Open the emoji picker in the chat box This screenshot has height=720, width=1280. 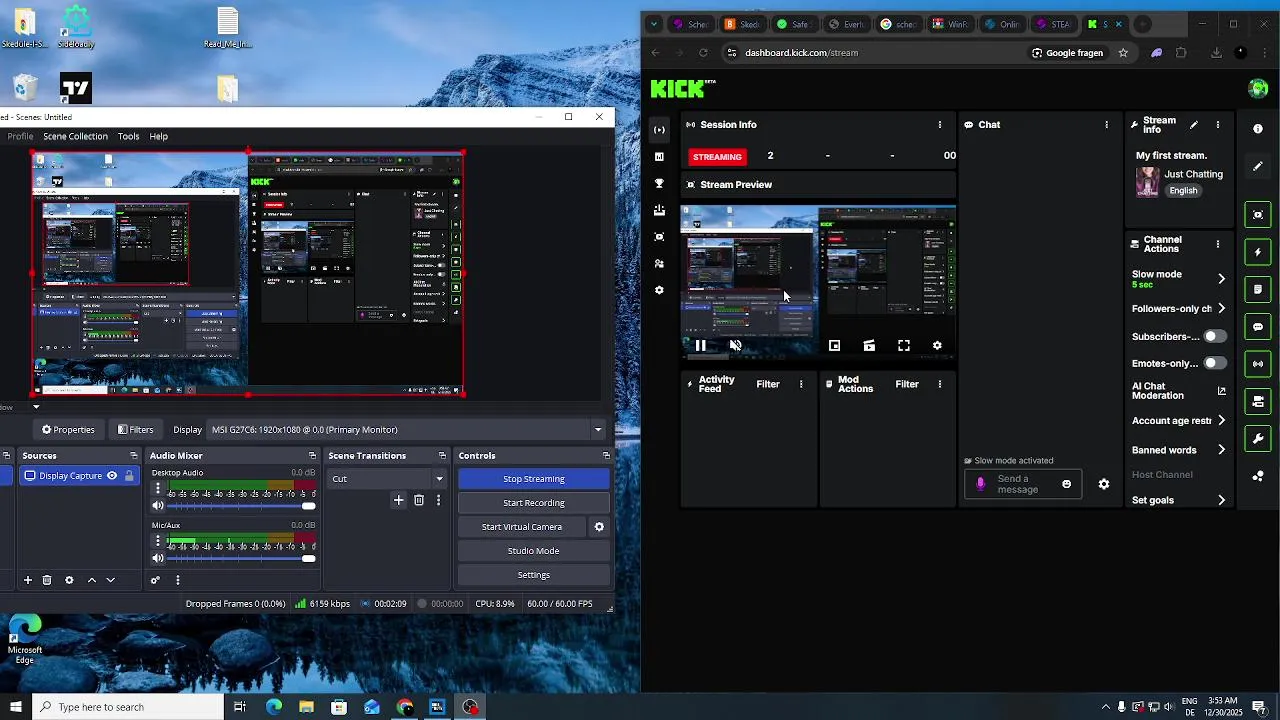click(1066, 484)
